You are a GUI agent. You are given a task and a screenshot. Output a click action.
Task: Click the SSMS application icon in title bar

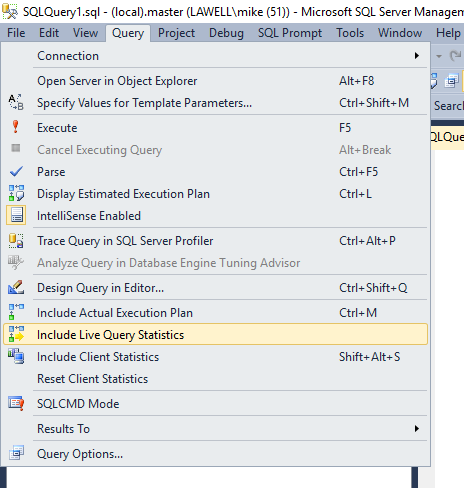pyautogui.click(x=9, y=11)
